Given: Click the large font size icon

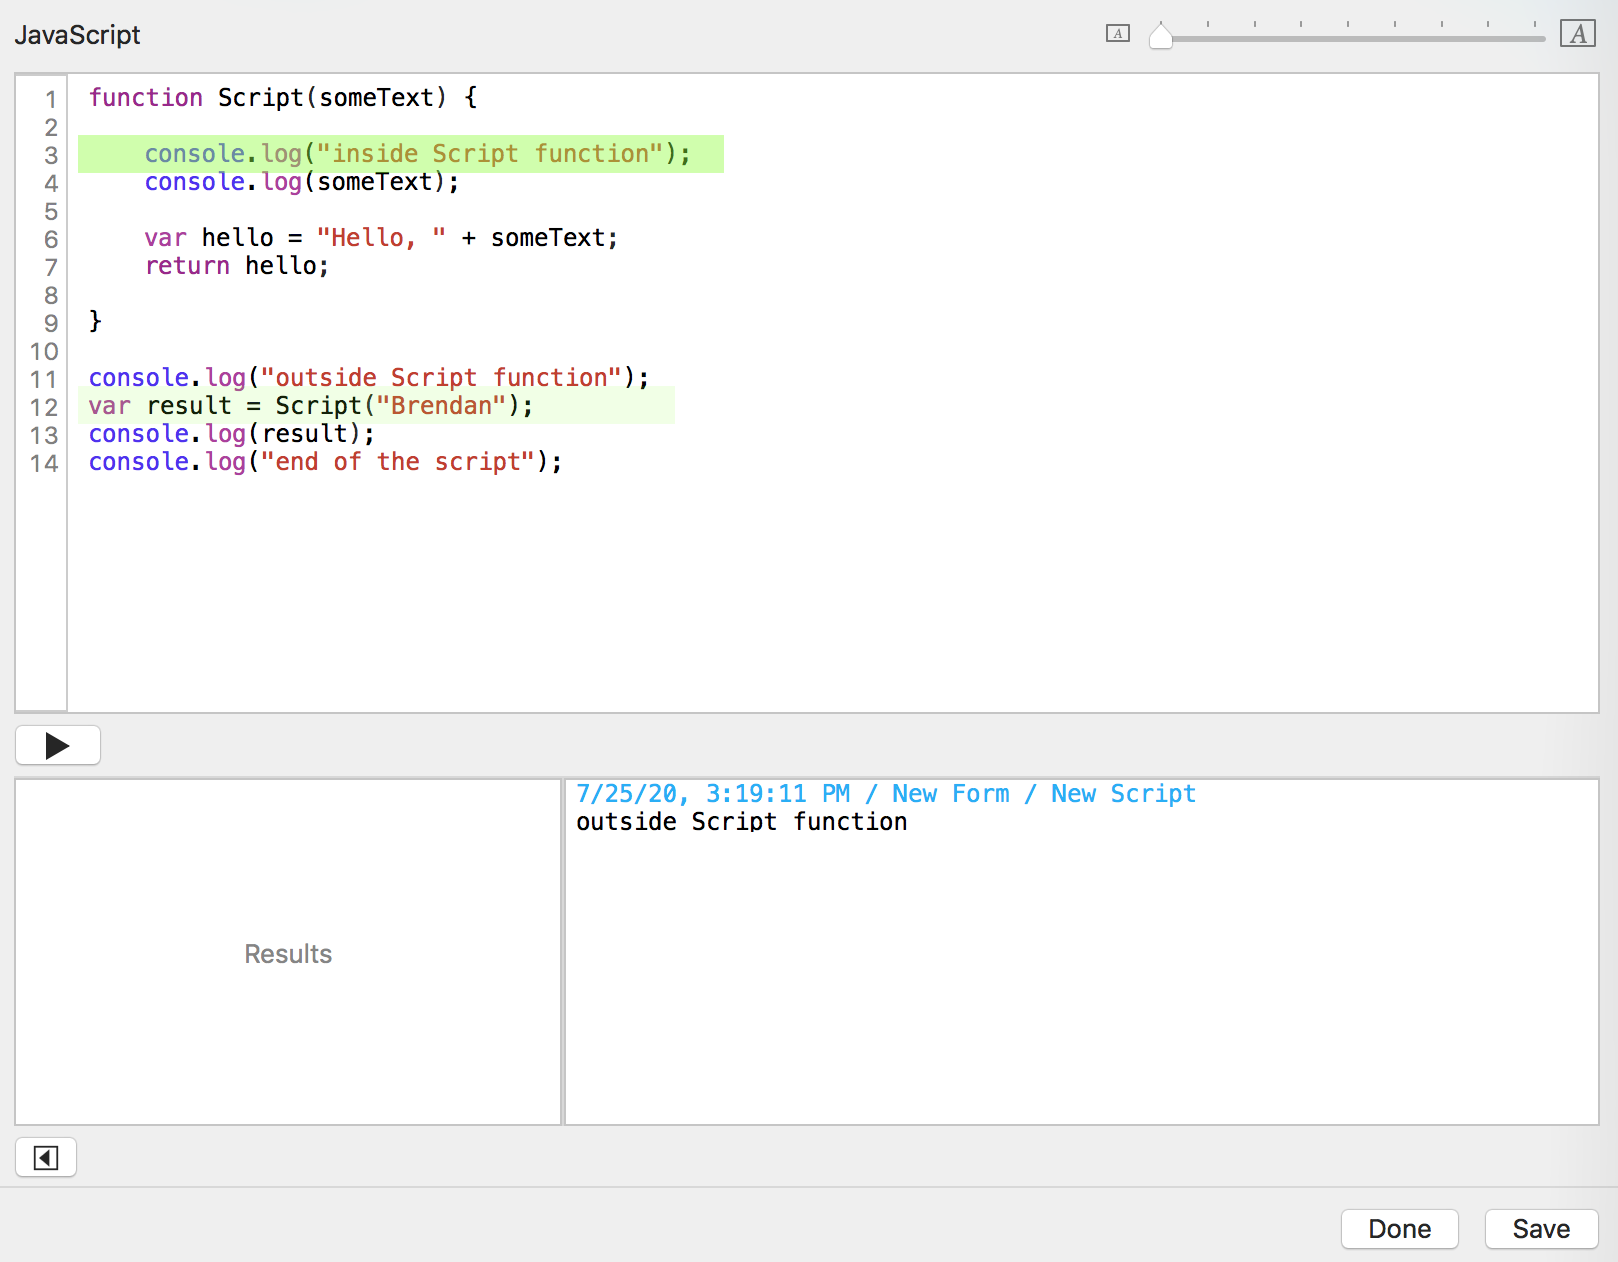Looking at the screenshot, I should [1577, 34].
